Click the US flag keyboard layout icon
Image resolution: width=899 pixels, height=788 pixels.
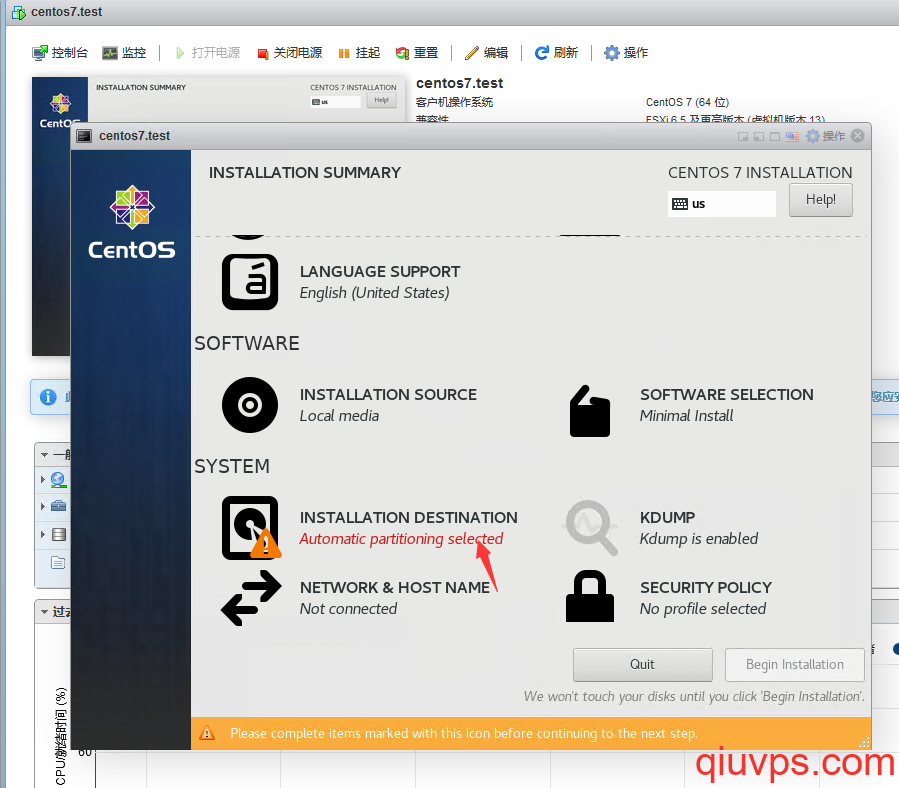[792, 136]
